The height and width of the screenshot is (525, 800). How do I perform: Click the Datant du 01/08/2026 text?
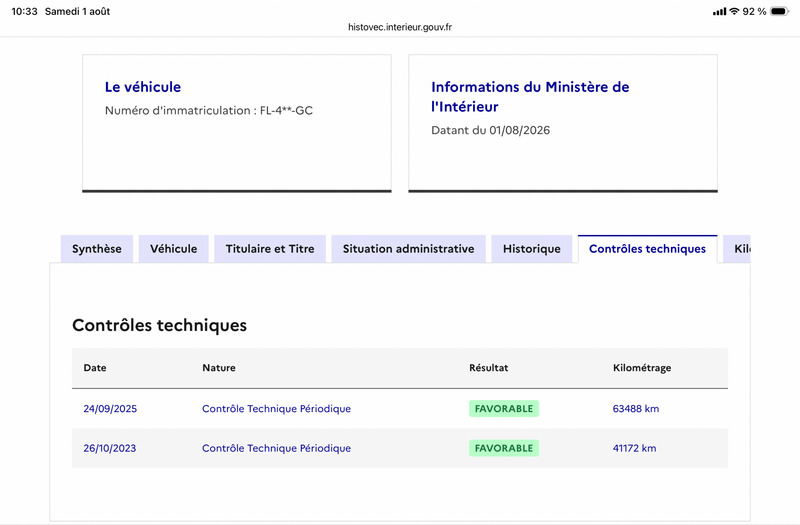(490, 130)
